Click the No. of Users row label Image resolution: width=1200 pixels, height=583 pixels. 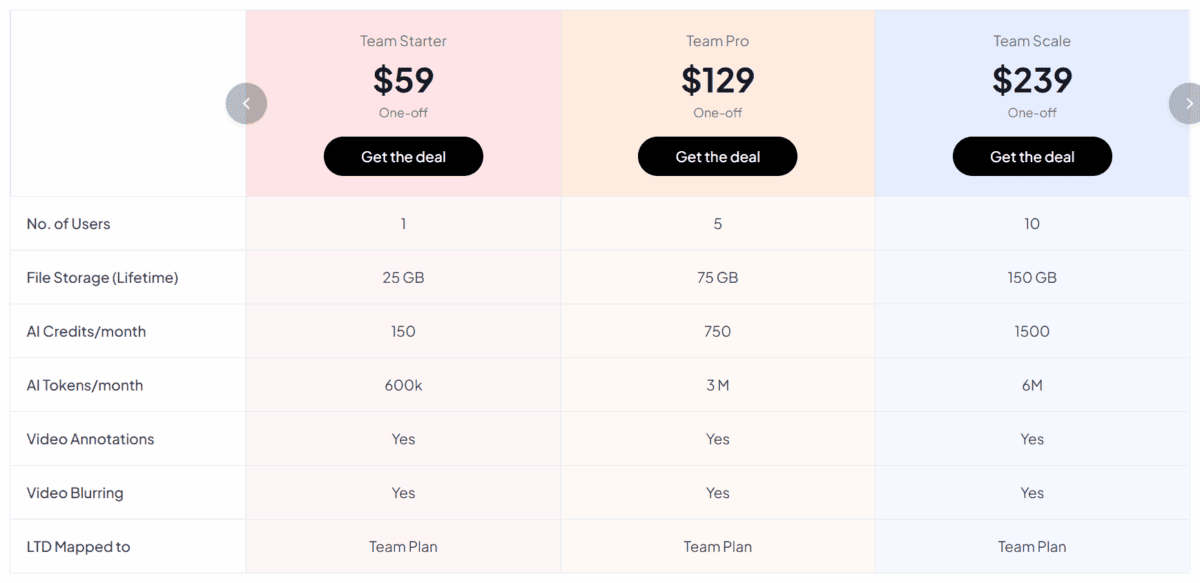68,224
